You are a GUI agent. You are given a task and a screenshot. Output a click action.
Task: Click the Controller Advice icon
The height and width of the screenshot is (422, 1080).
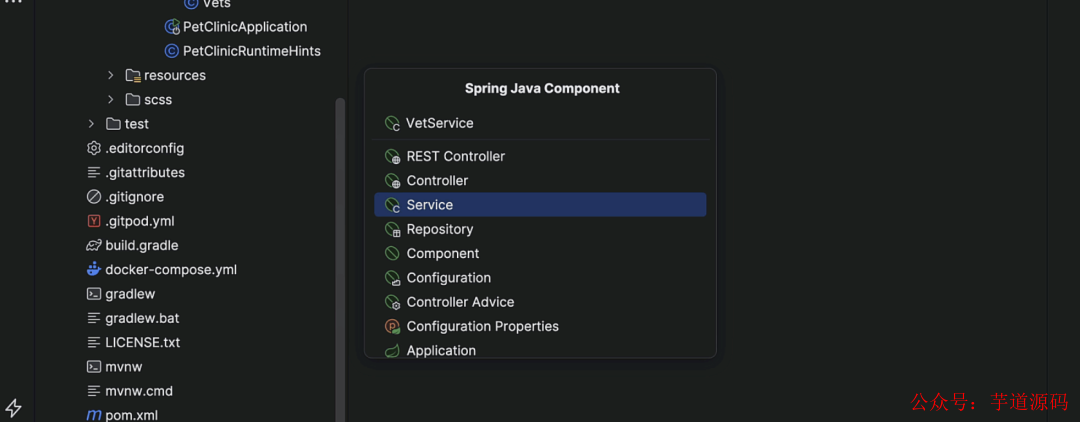click(x=392, y=302)
